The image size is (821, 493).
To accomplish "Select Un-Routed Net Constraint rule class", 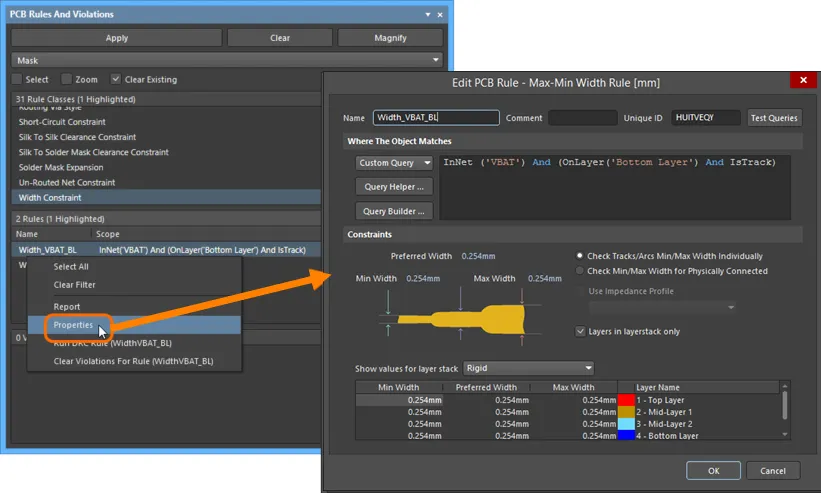I will pyautogui.click(x=66, y=183).
